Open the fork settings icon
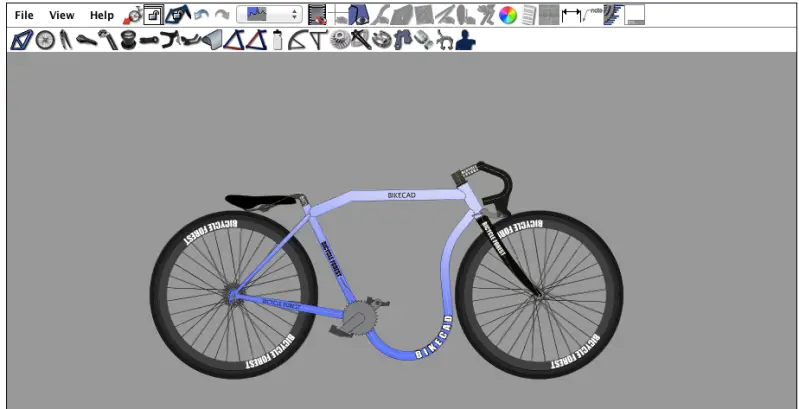Viewport: 799px width, 409px height. [66, 40]
